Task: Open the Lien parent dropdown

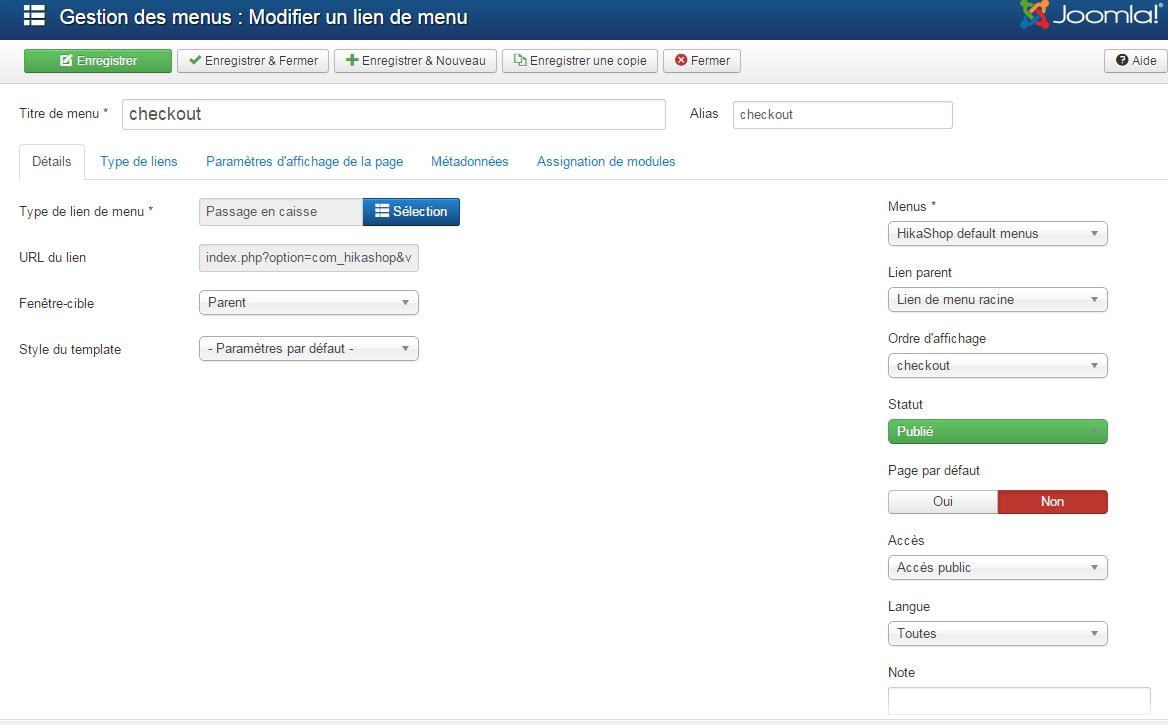Action: [997, 300]
